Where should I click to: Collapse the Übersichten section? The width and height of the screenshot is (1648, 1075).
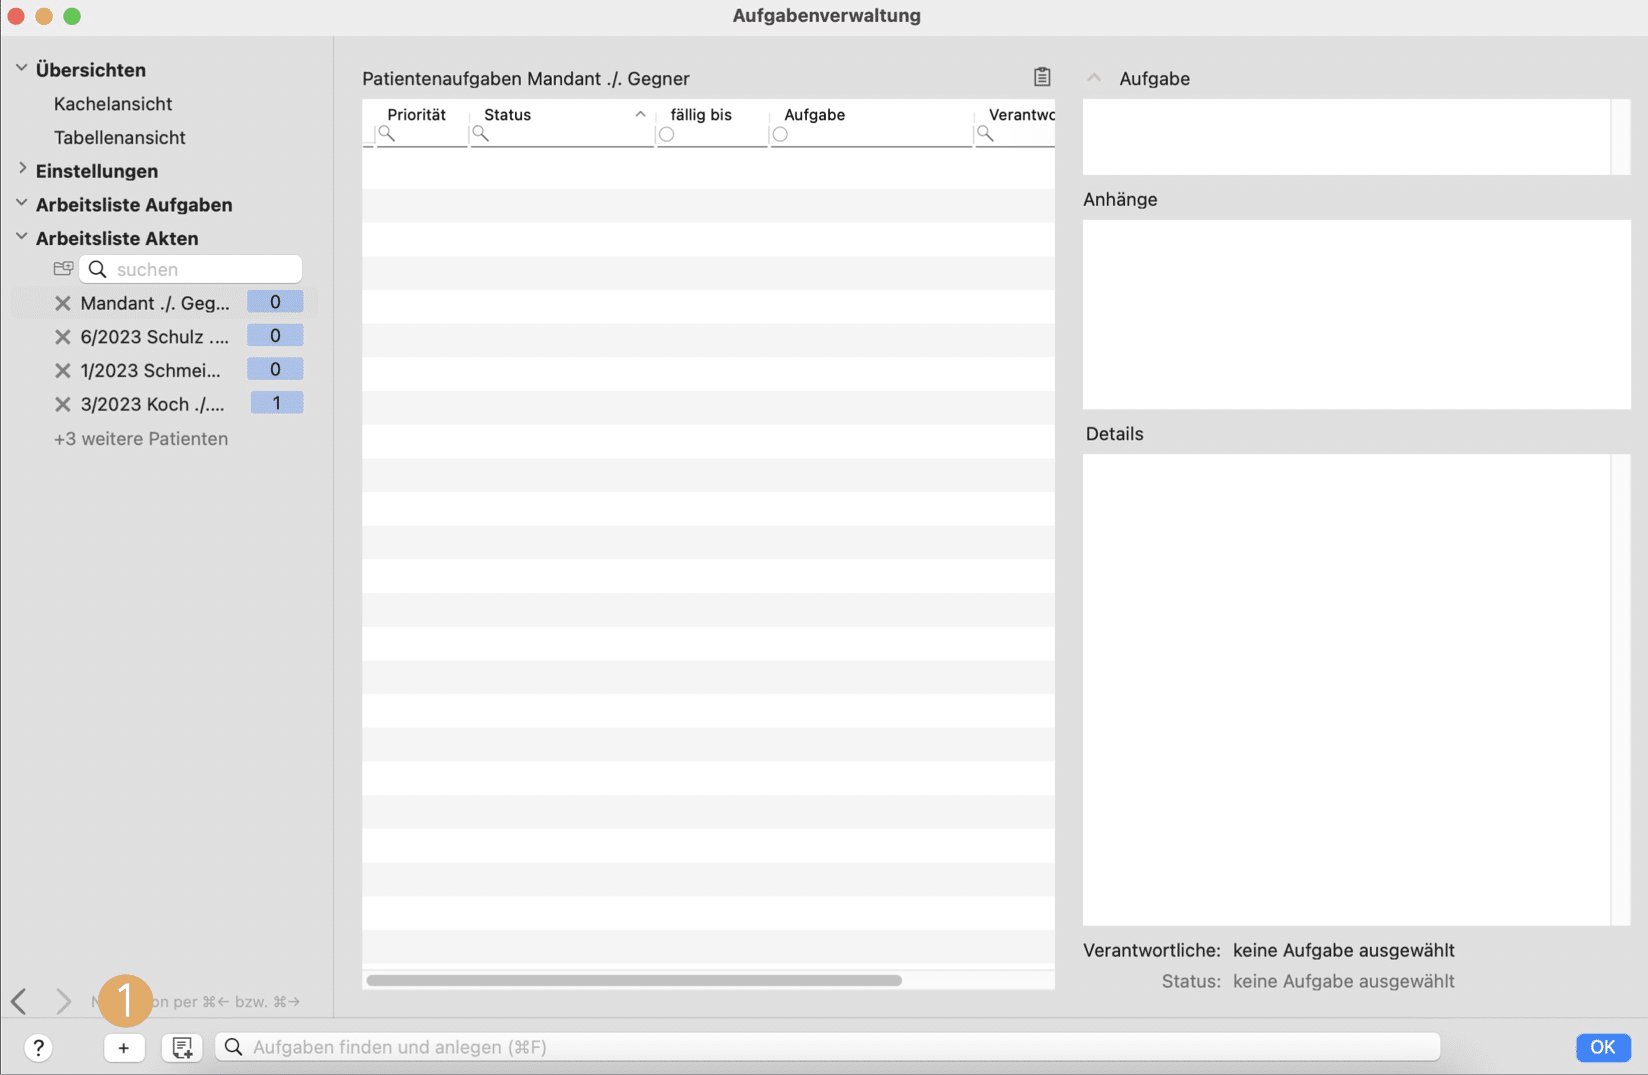21,69
